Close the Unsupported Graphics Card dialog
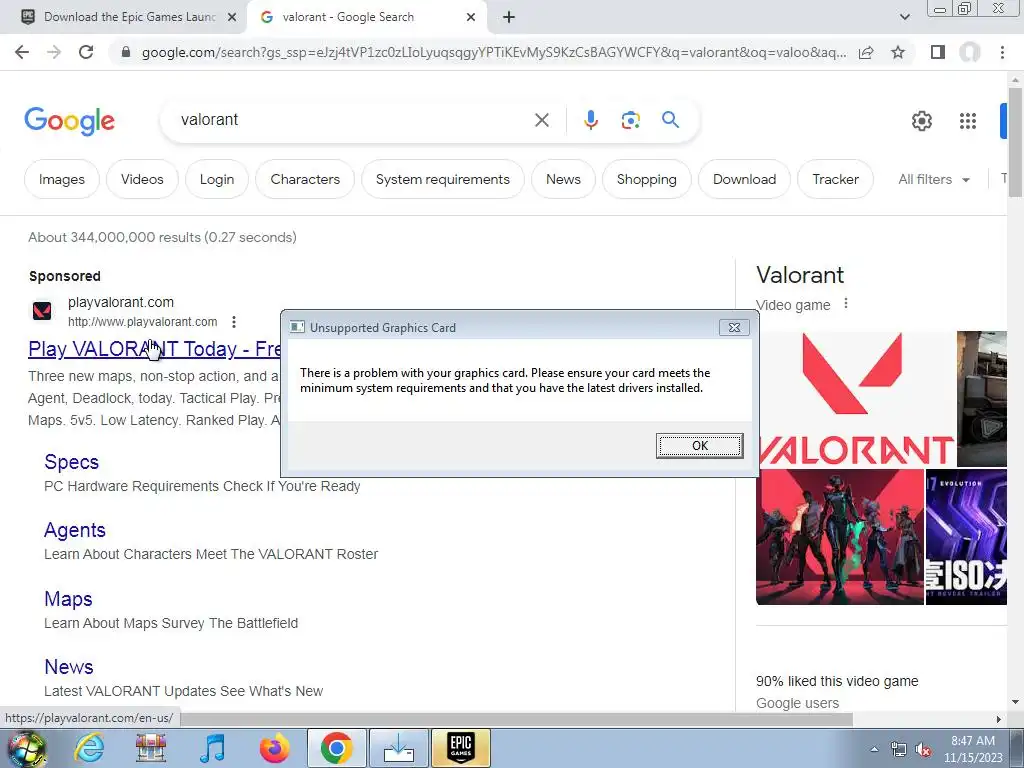1024x768 pixels. coord(734,327)
